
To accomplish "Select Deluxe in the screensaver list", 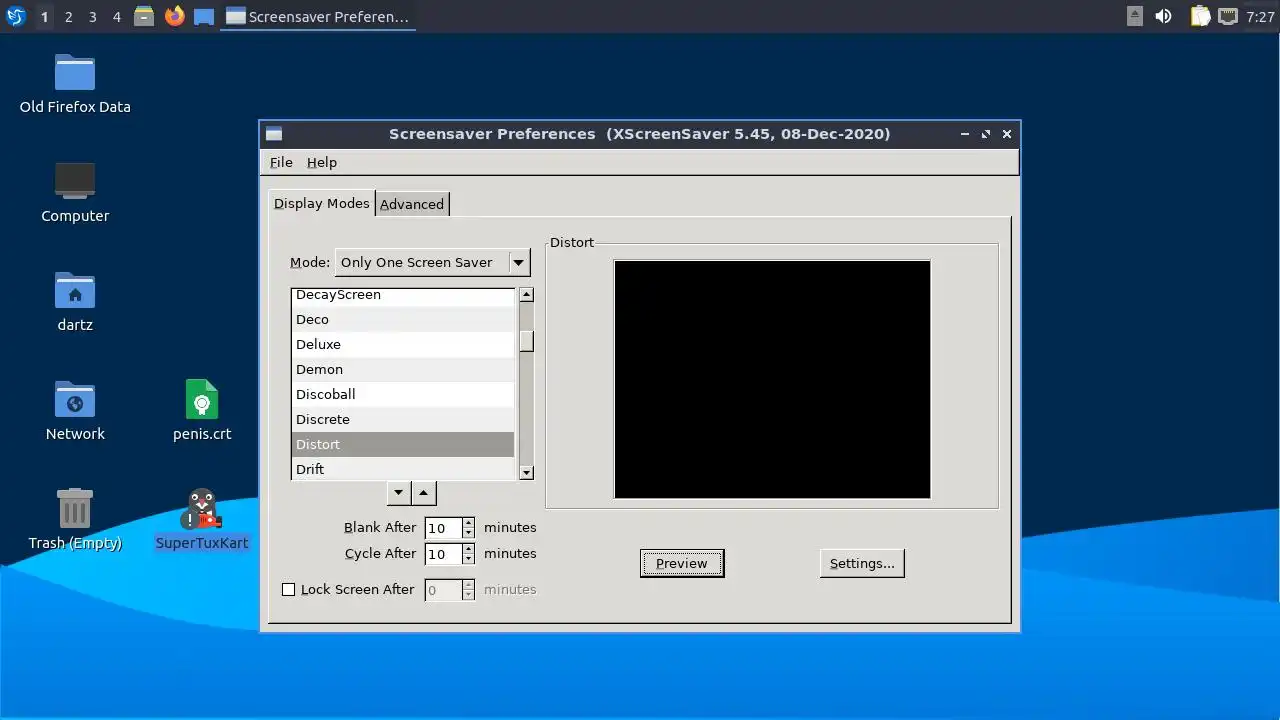I will [403, 344].
